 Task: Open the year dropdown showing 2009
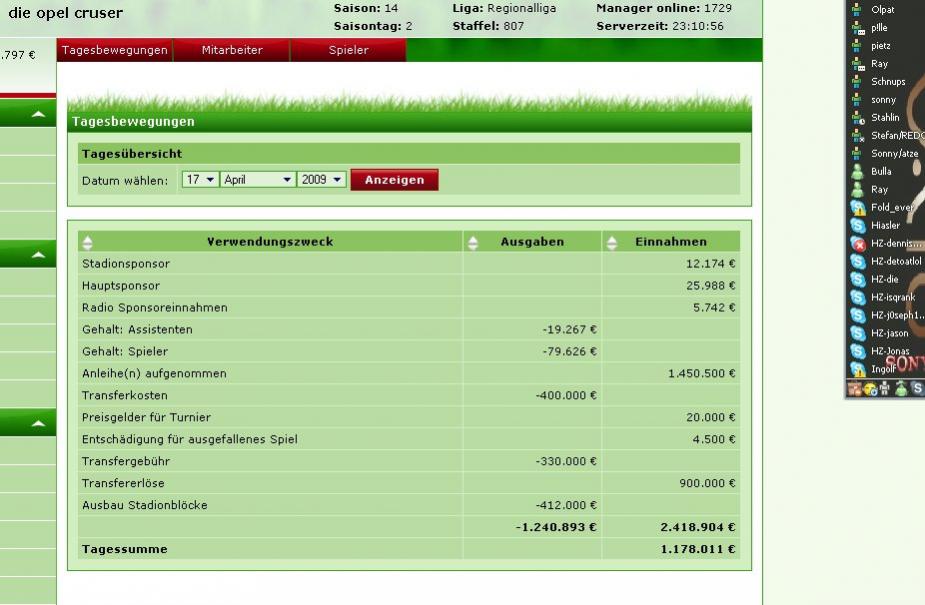click(322, 180)
